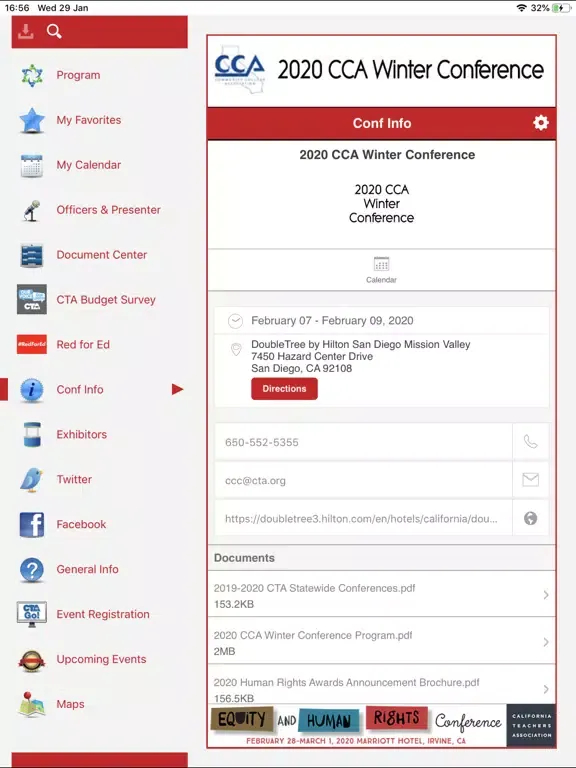Open CTA Budget Survey menu item
Viewport: 576px width, 768px height.
tap(106, 300)
